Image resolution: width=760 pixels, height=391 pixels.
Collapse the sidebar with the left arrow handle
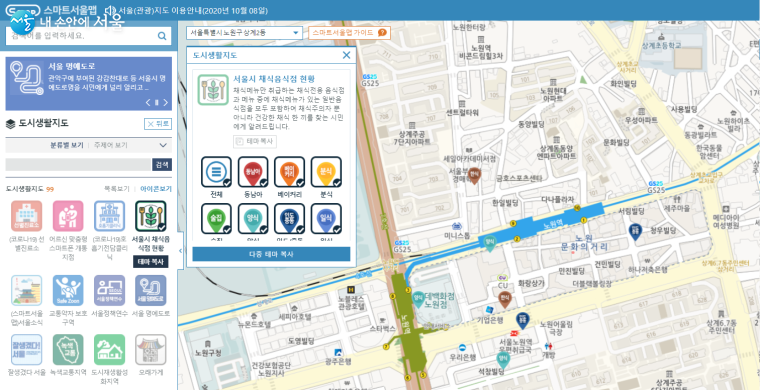coord(180,250)
